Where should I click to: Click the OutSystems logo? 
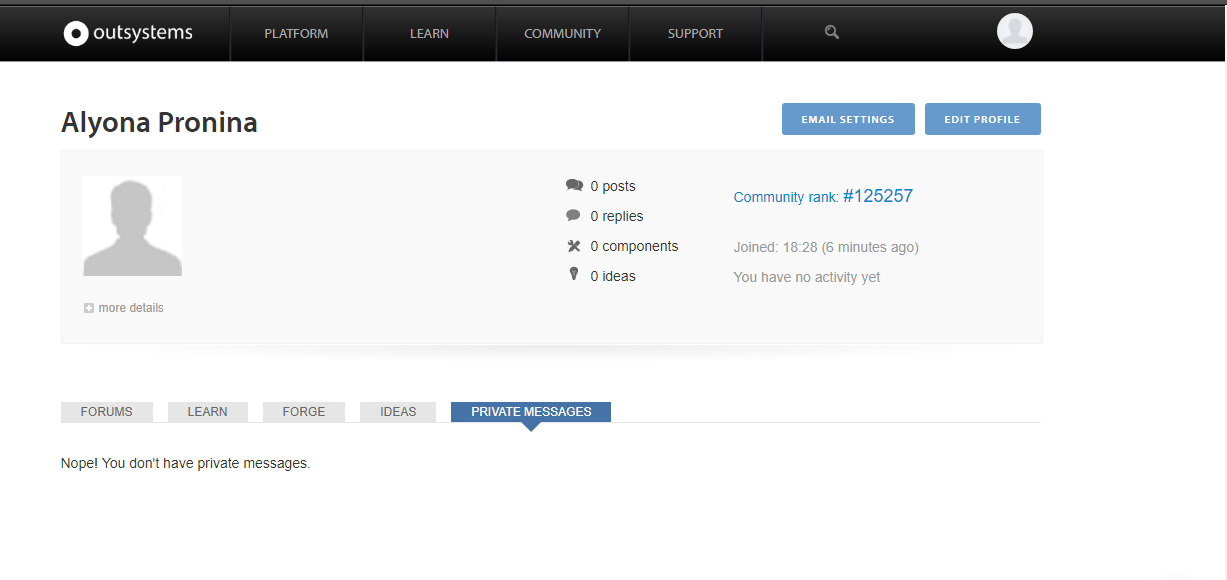[128, 33]
